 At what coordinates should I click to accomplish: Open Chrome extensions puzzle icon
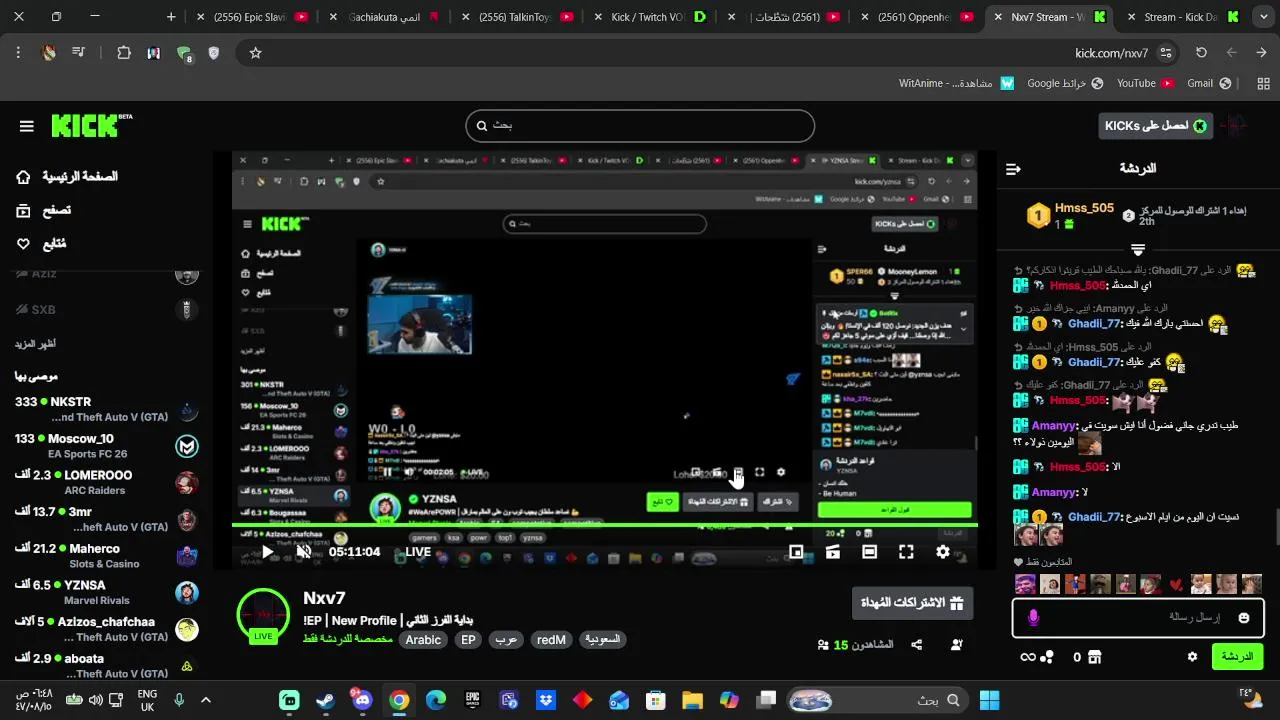(x=124, y=53)
